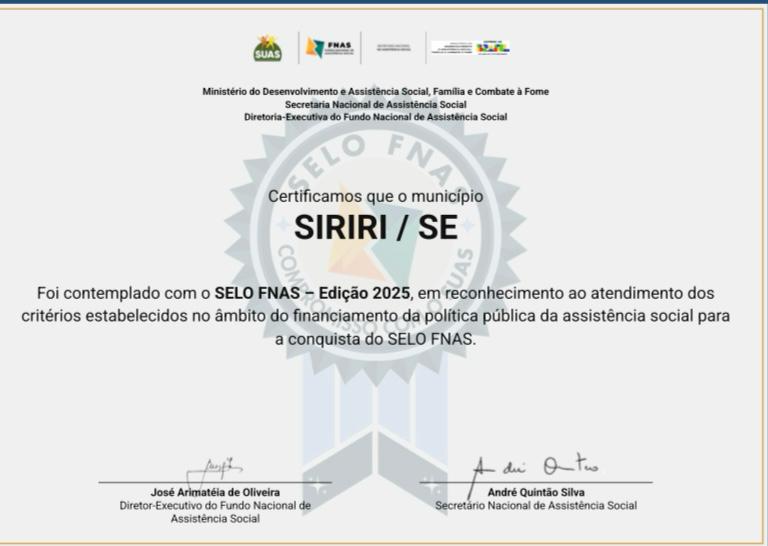The width and height of the screenshot is (768, 546).
Task: Click the 'a conquista do SELO FNAS' line
Action: click(375, 339)
